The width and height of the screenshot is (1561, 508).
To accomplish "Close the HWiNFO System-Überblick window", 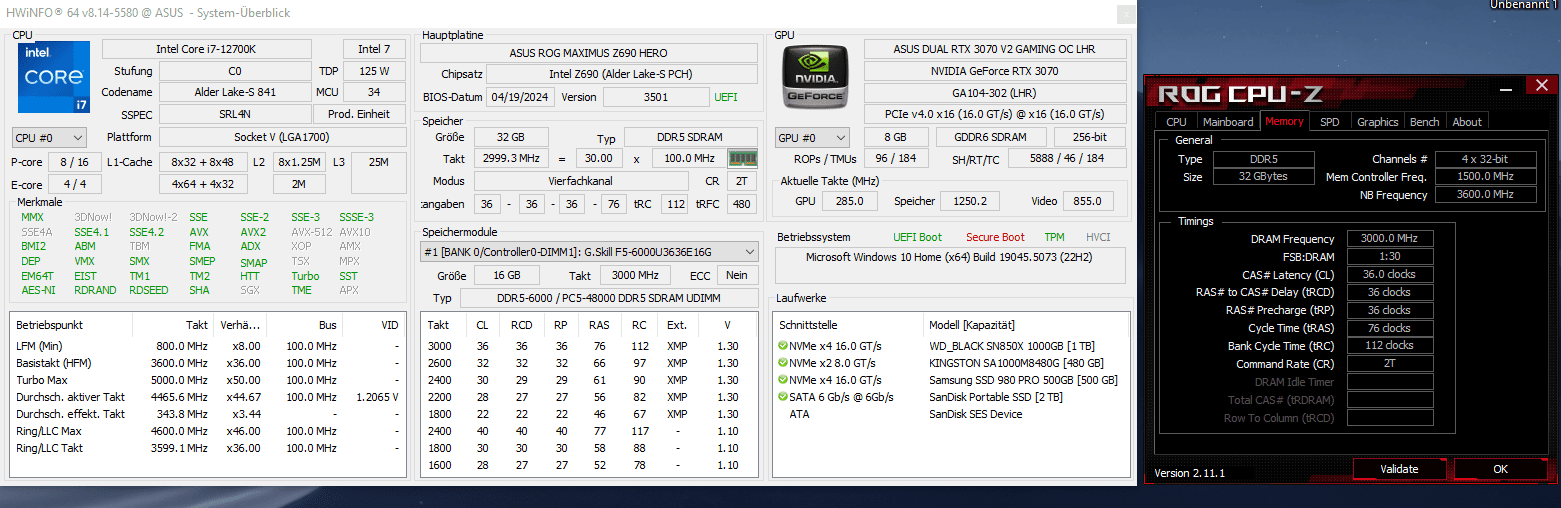I will pyautogui.click(x=1125, y=13).
